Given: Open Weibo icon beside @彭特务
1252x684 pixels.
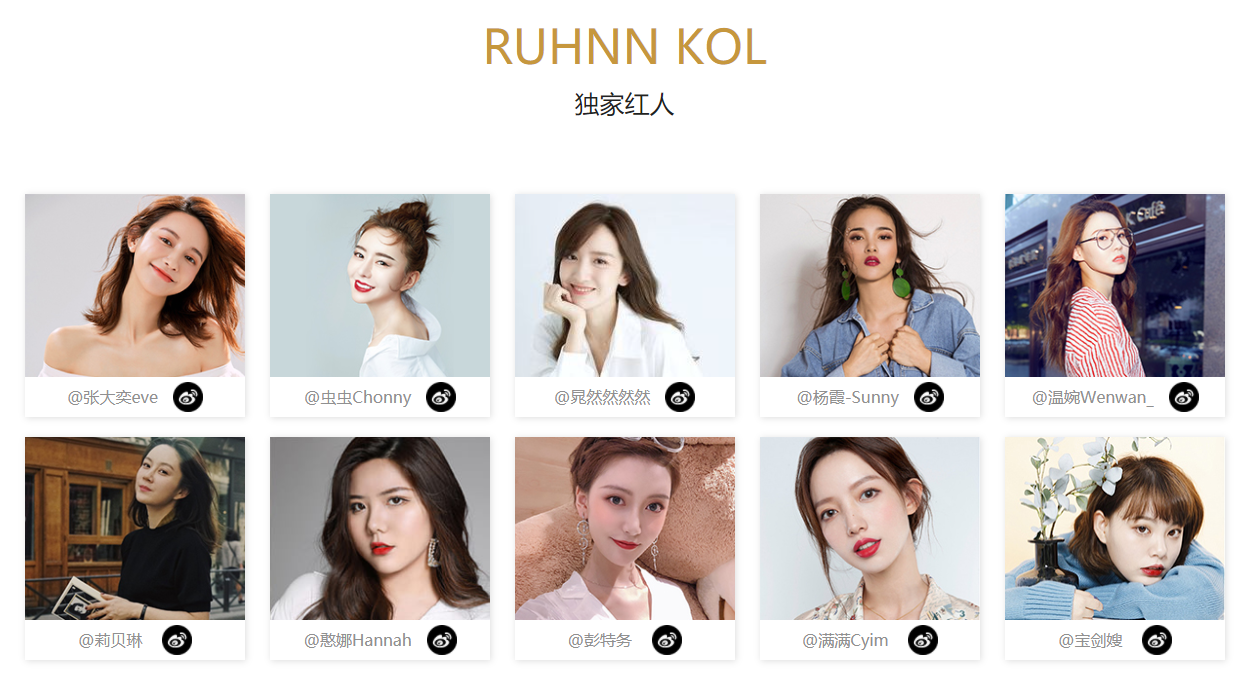Looking at the screenshot, I should 667,640.
